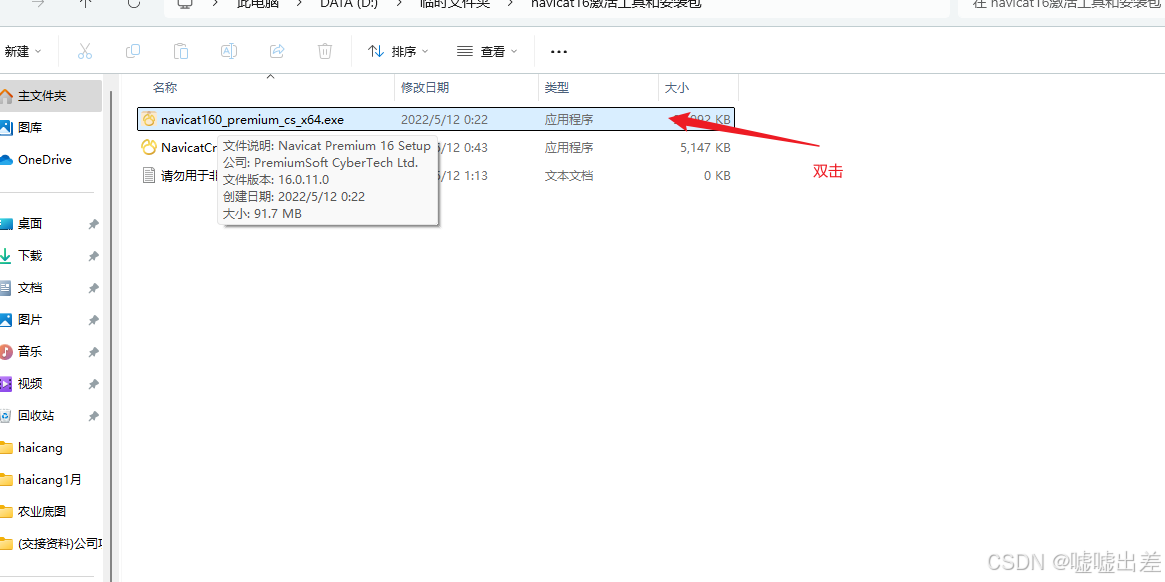
Task: Toggle pin icon next to 图片
Action: (x=94, y=320)
